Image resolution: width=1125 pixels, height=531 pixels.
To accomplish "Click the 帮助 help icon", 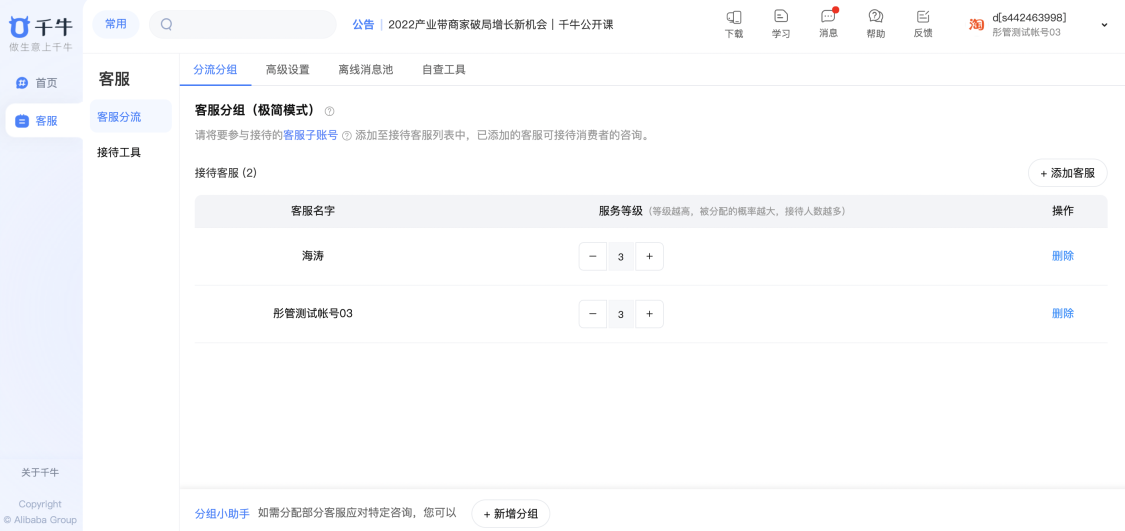I will pyautogui.click(x=875, y=18).
